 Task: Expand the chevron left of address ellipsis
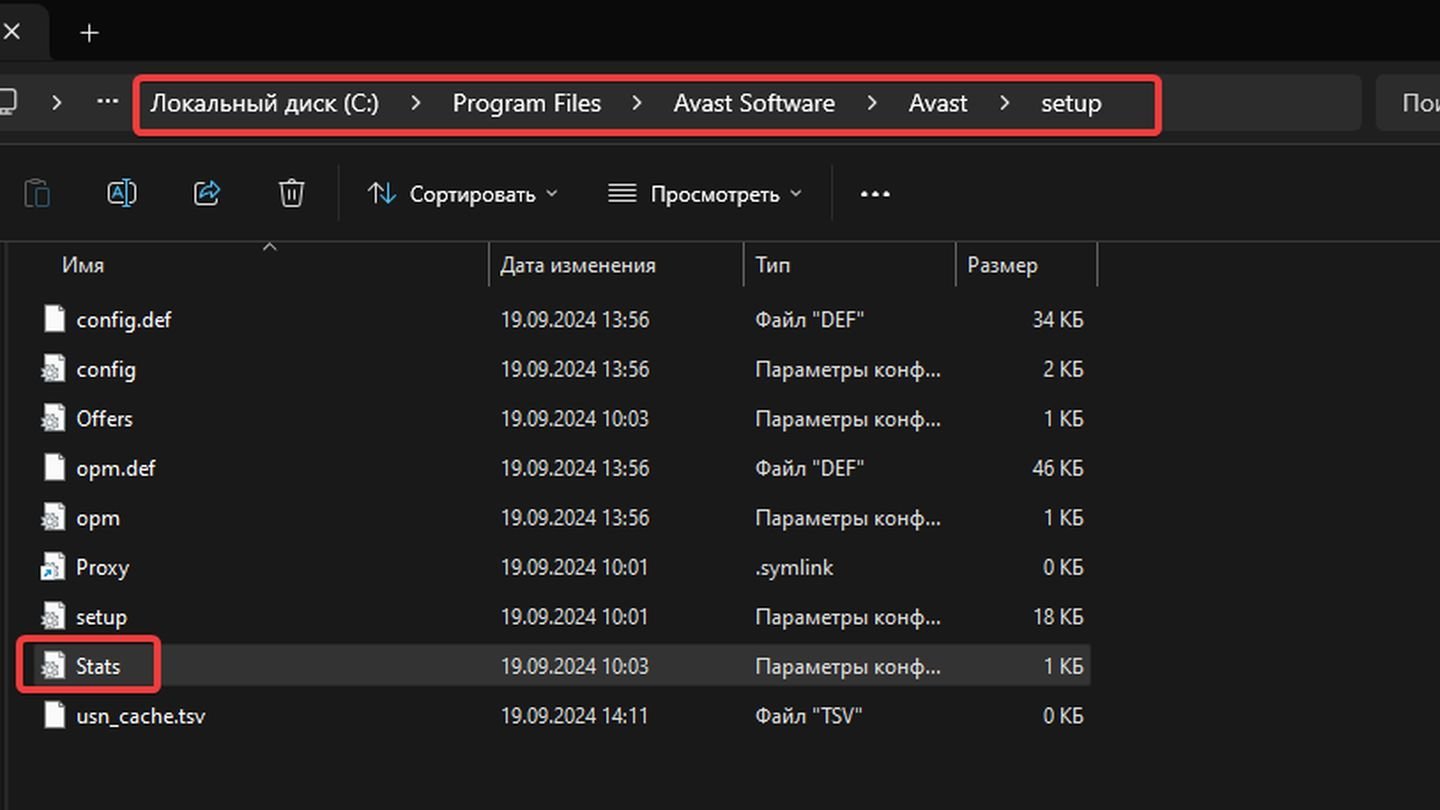click(x=57, y=102)
